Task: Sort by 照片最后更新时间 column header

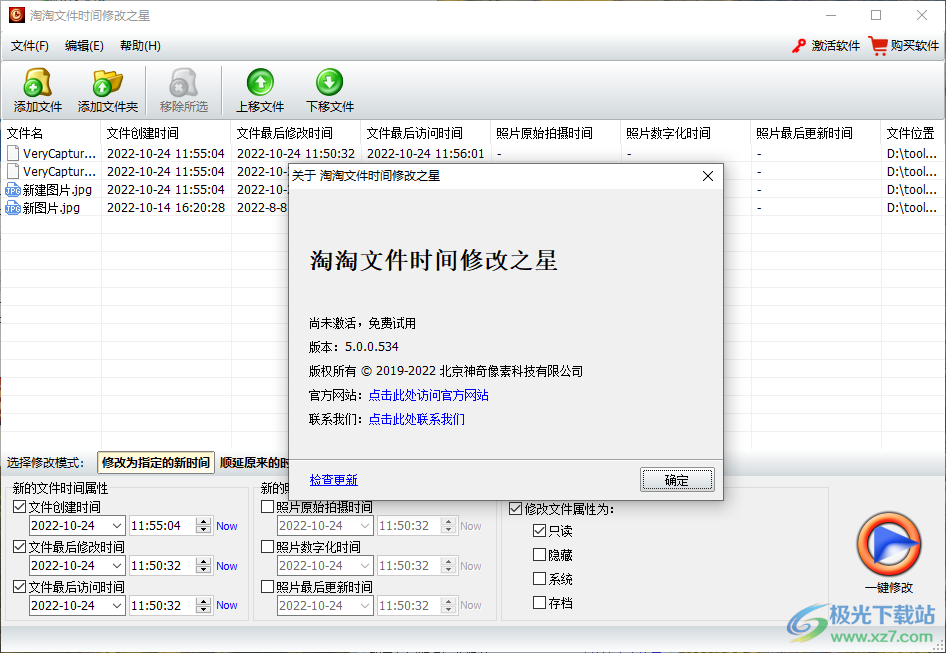Action: pos(815,133)
